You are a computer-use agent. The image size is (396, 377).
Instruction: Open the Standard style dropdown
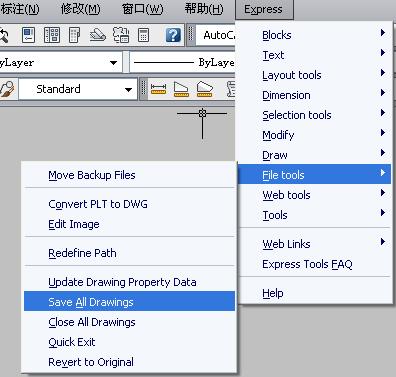(x=78, y=89)
